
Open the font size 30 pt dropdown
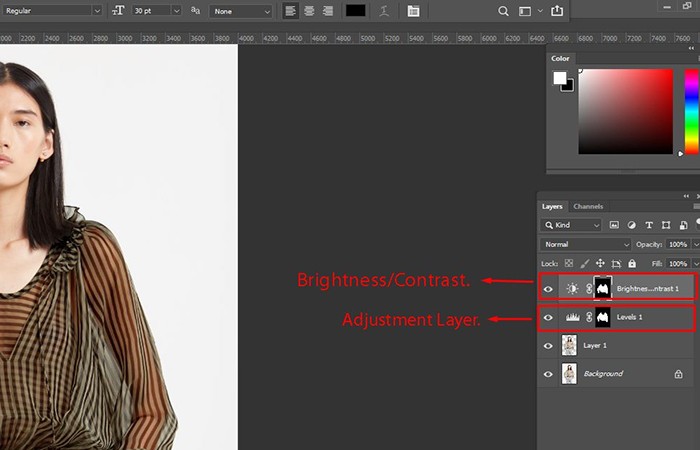(x=176, y=11)
